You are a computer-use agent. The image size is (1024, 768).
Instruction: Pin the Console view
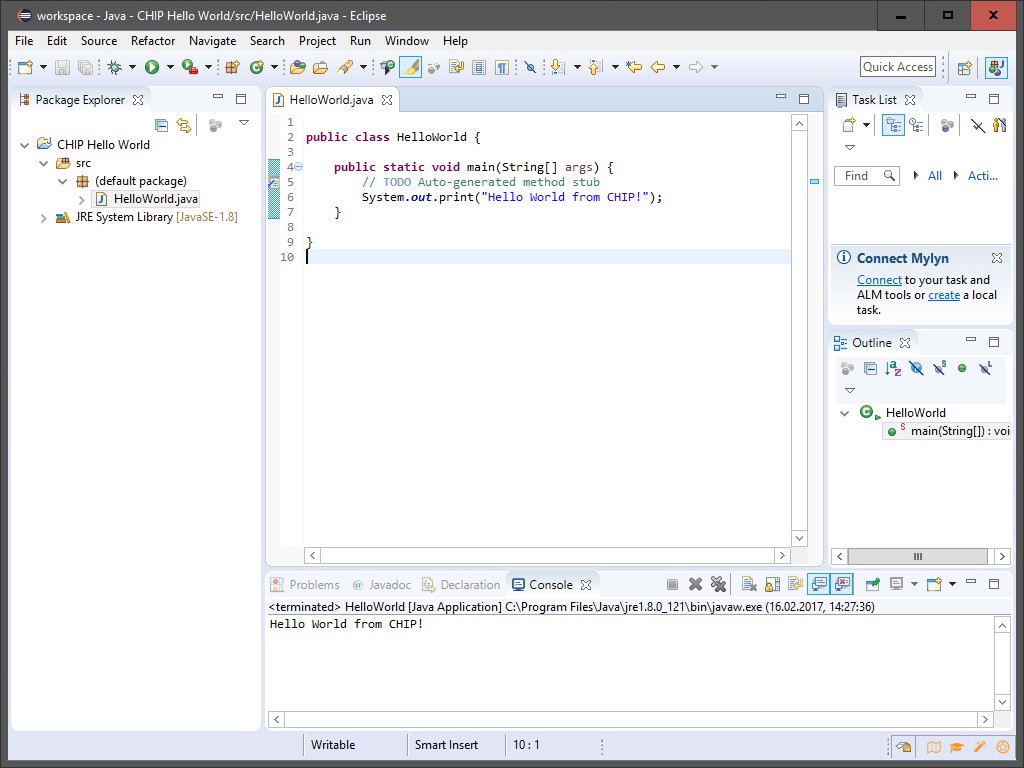pyautogui.click(x=873, y=584)
